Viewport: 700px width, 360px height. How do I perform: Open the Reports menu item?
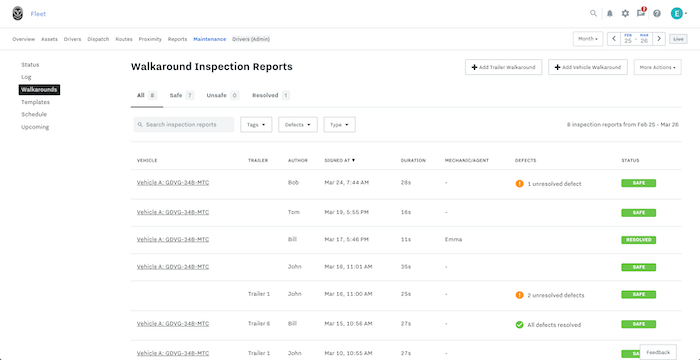click(x=177, y=39)
